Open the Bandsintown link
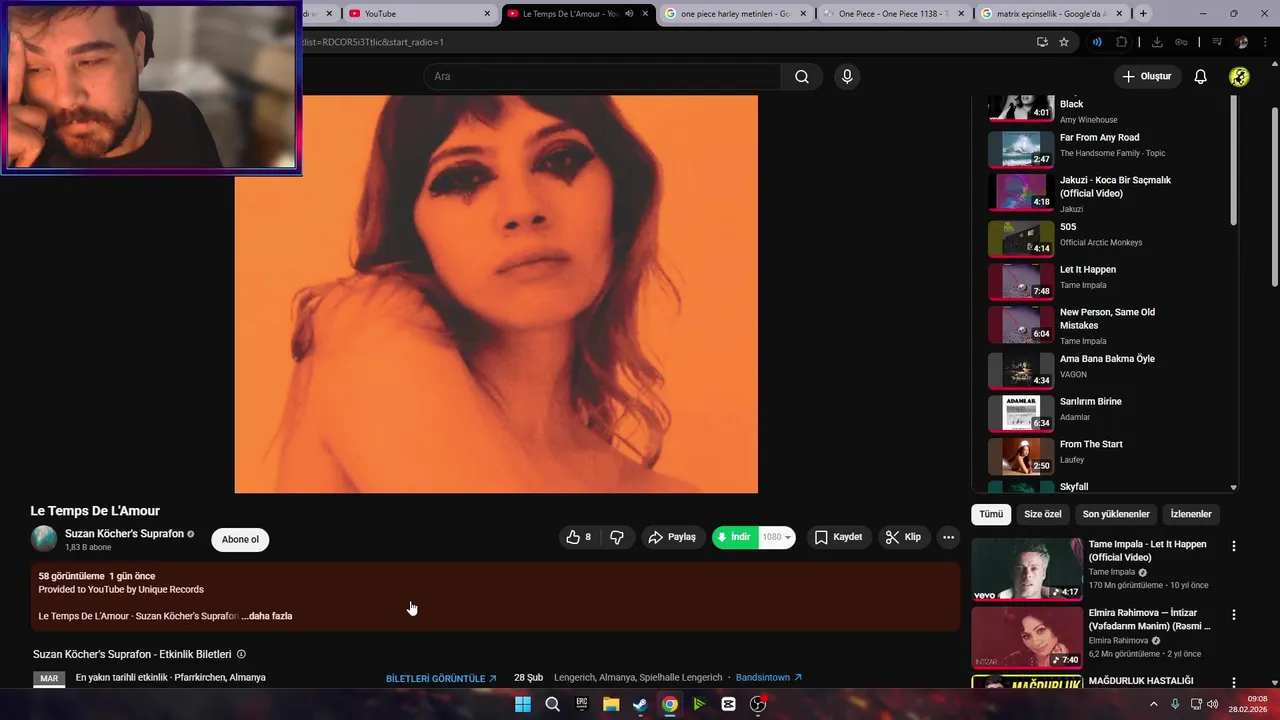The height and width of the screenshot is (720, 1280). point(768,677)
